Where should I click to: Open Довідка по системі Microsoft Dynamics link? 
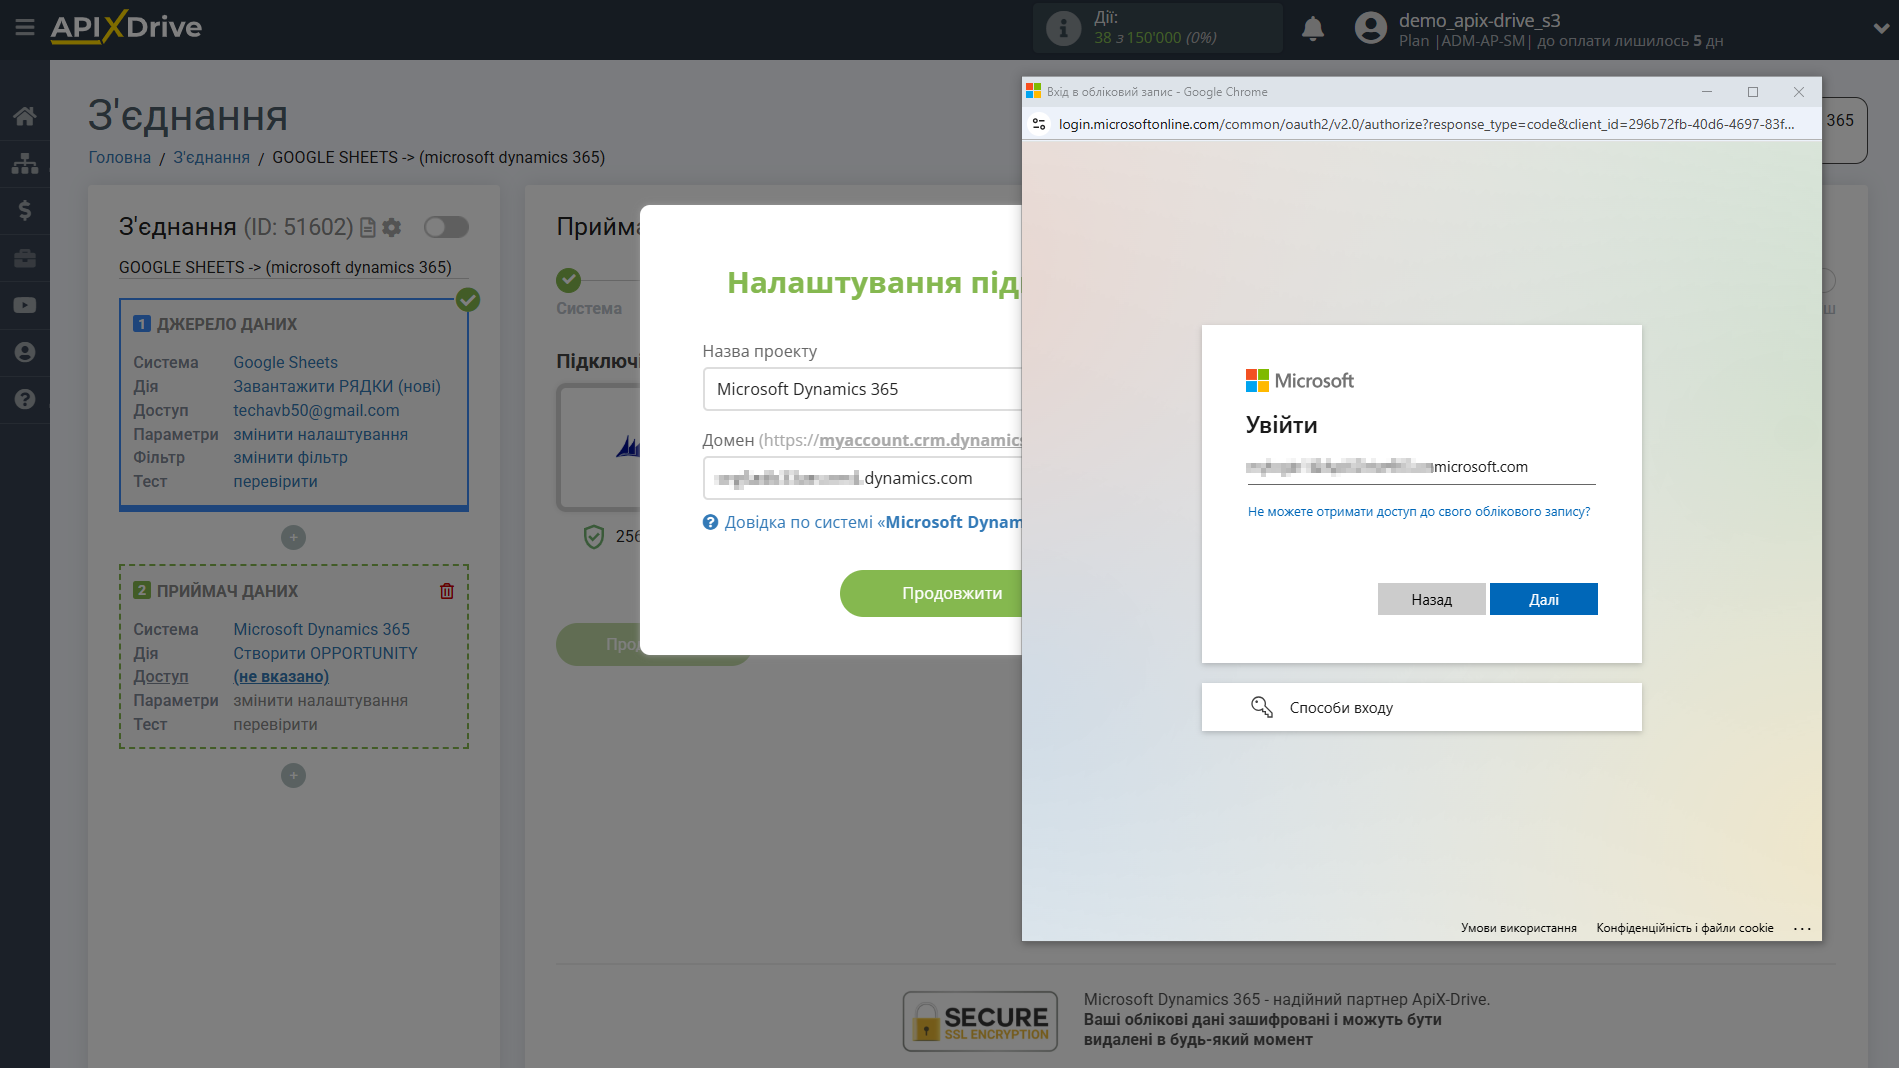tap(873, 522)
